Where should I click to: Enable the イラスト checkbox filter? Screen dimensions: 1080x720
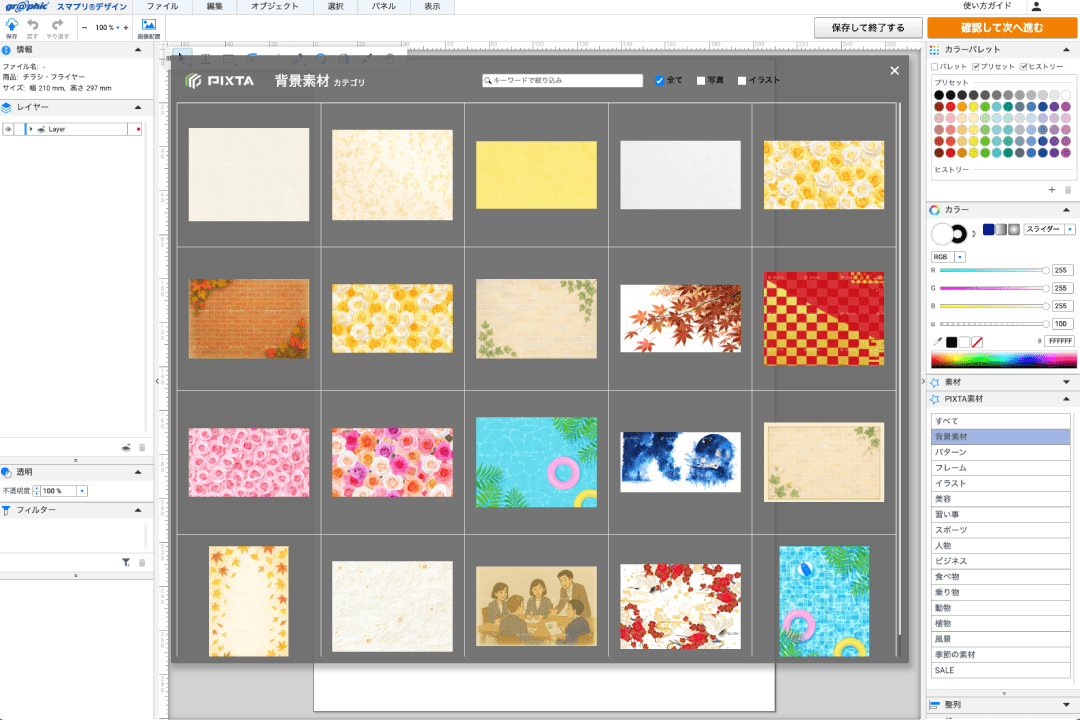coord(741,81)
